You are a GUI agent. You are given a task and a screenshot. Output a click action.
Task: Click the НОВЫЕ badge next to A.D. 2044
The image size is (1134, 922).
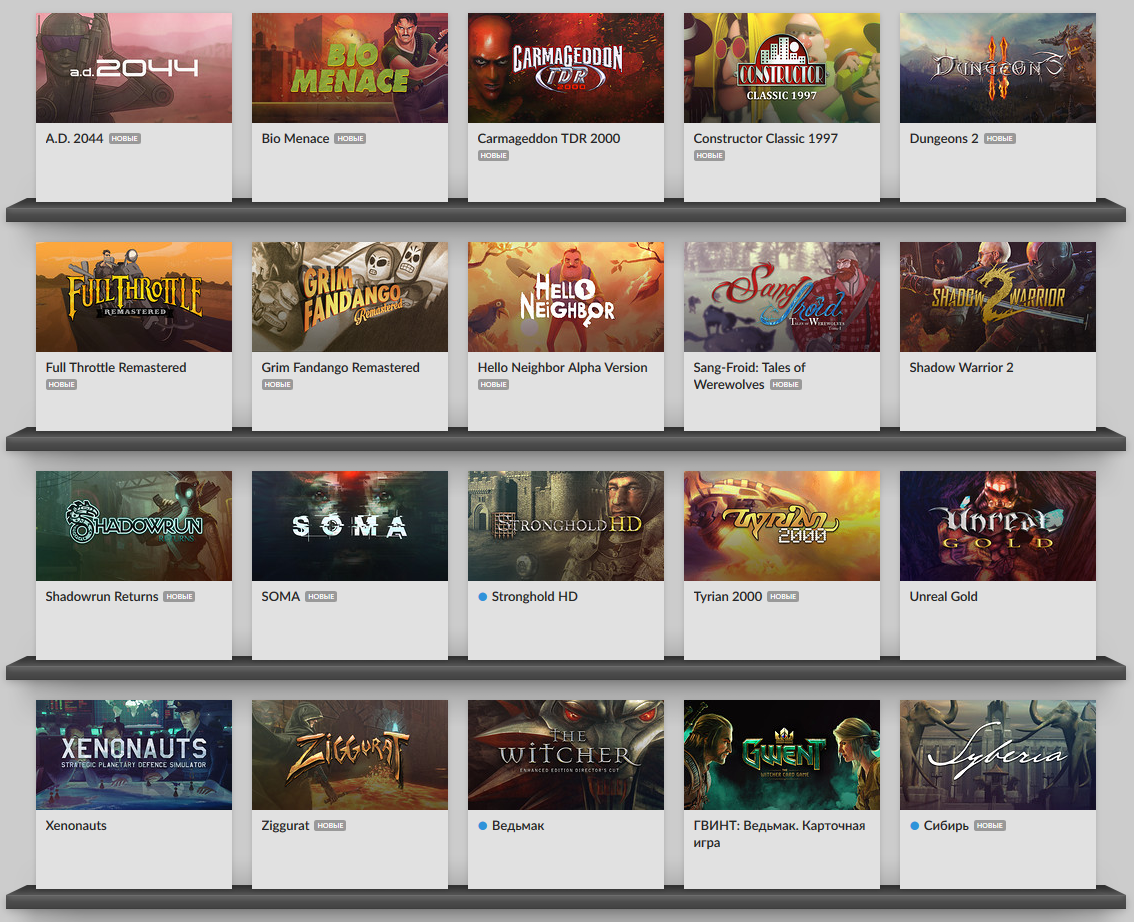(124, 138)
